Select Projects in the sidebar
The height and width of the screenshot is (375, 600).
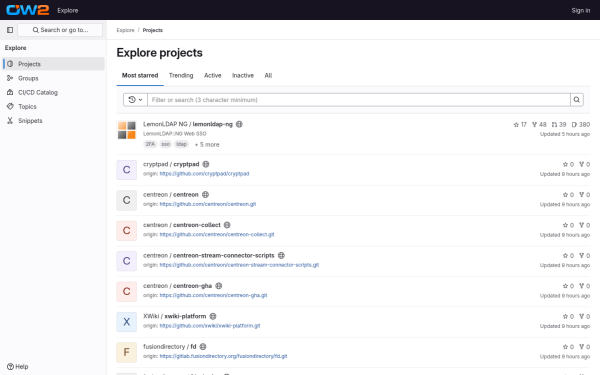[x=54, y=64]
